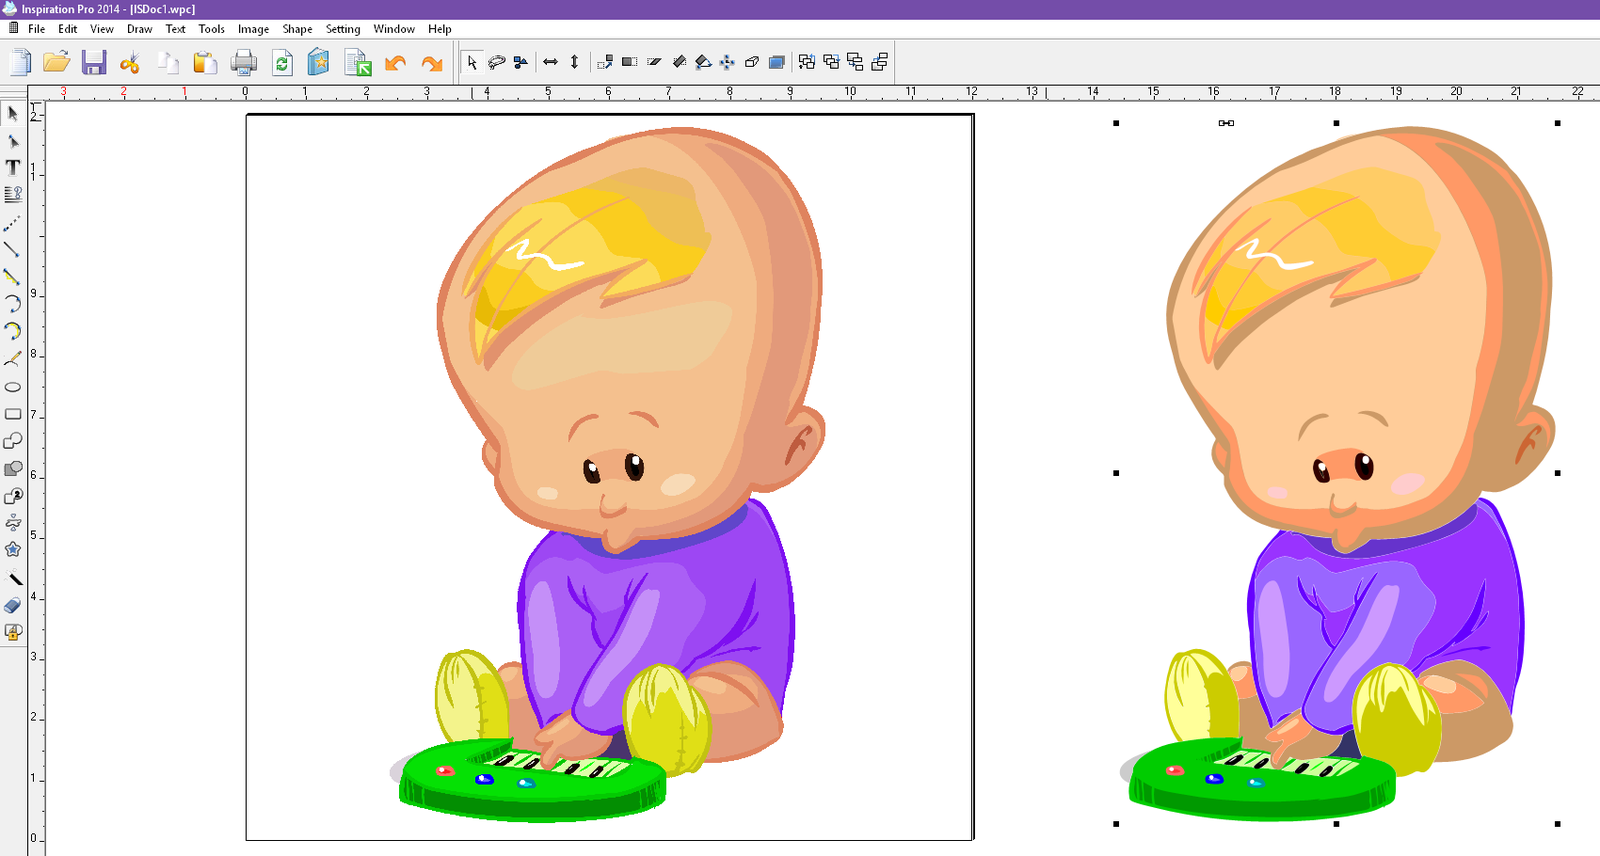
Task: Click the Print icon
Action: [244, 63]
